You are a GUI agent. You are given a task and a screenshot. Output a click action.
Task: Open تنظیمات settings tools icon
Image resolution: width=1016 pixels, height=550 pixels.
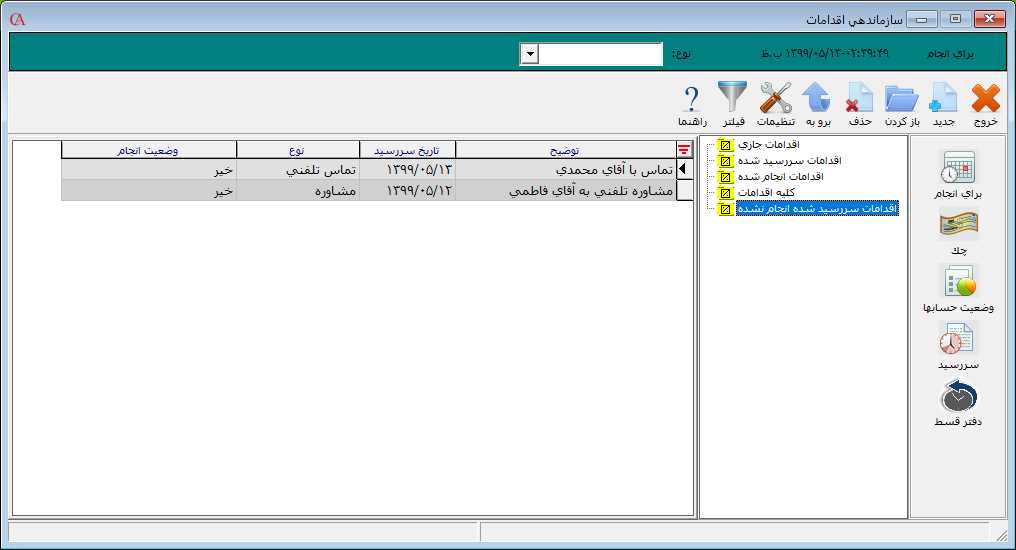(x=775, y=99)
